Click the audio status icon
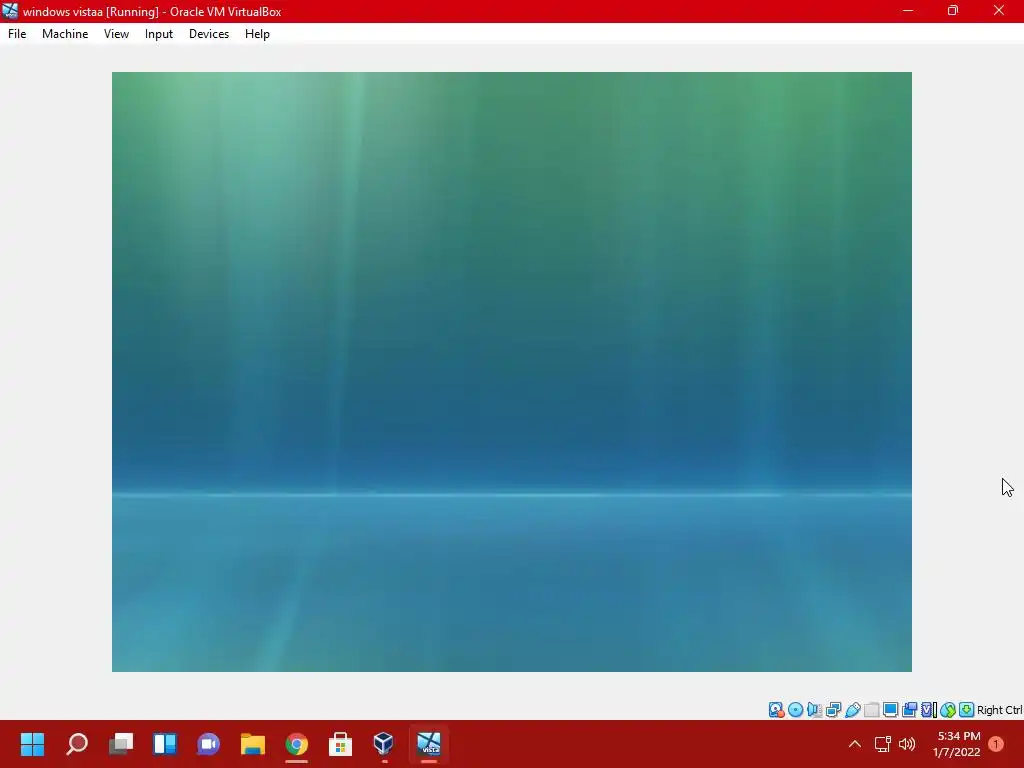The width and height of the screenshot is (1024, 768). tap(814, 710)
